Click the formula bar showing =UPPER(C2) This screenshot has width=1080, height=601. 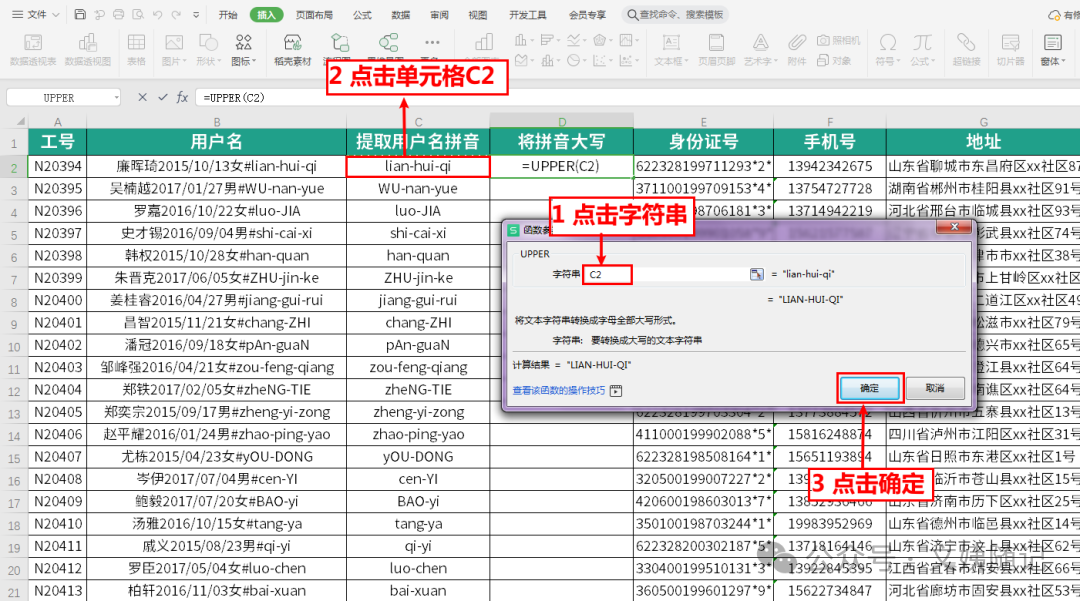point(638,98)
